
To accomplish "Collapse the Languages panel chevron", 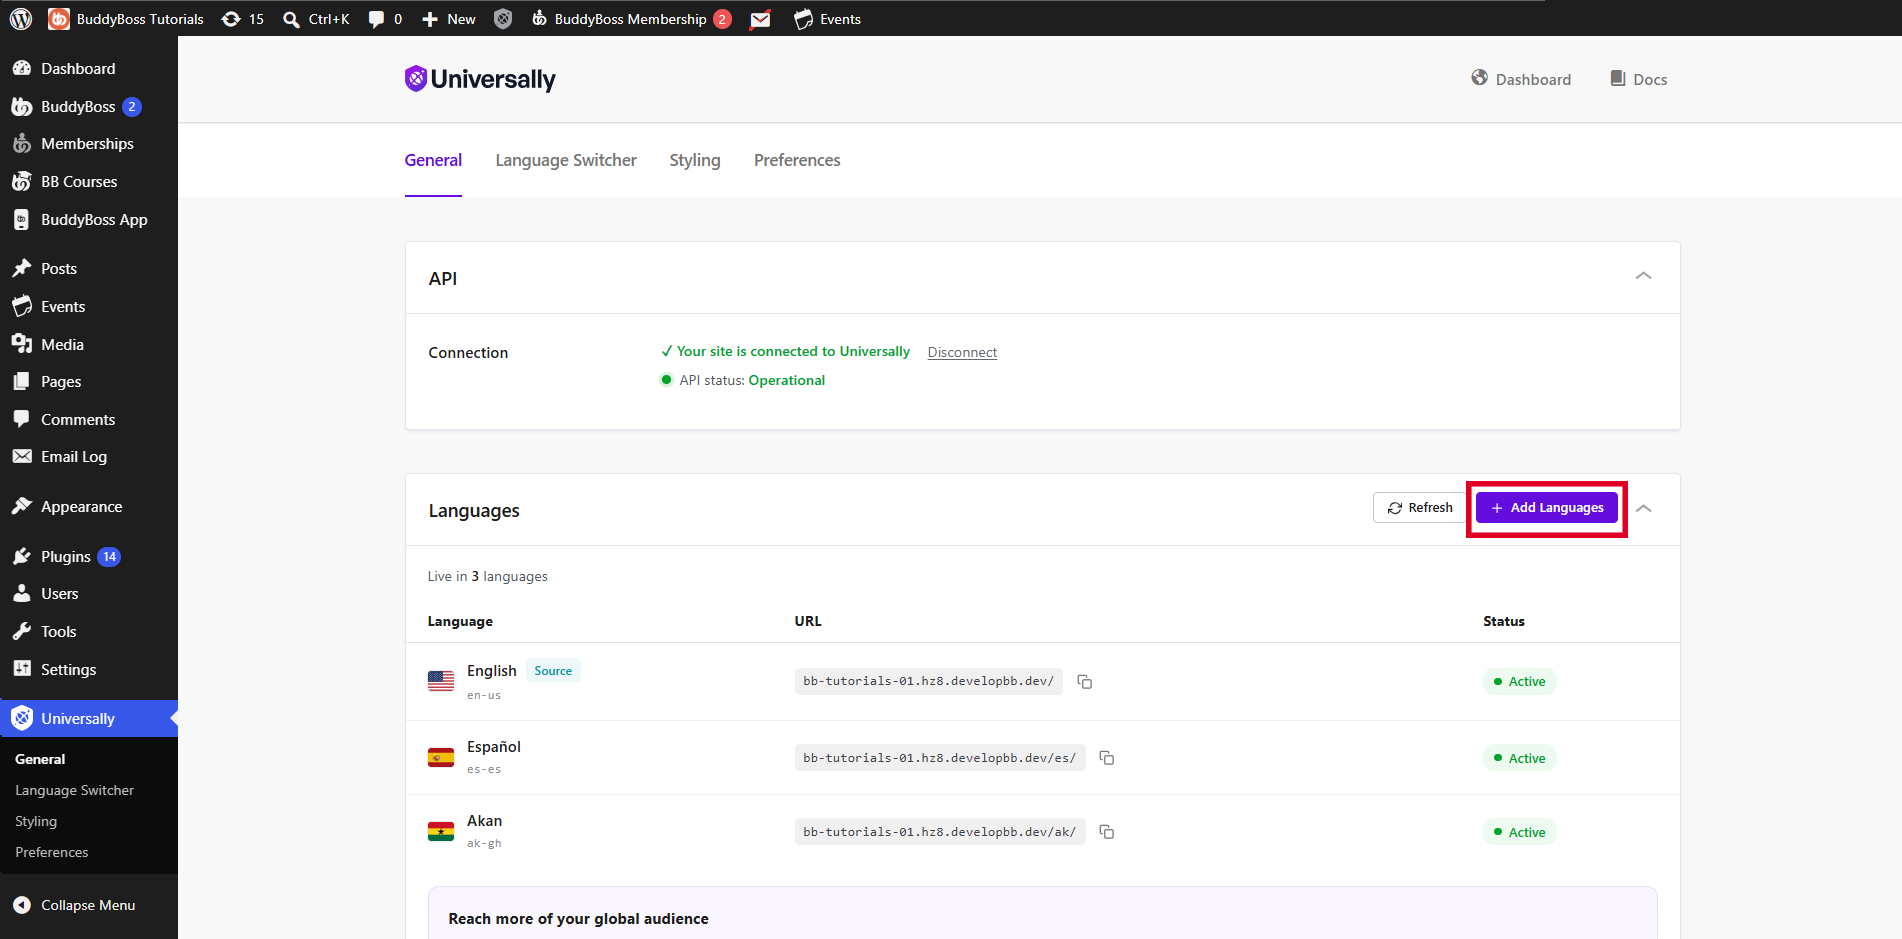I will click(1643, 509).
